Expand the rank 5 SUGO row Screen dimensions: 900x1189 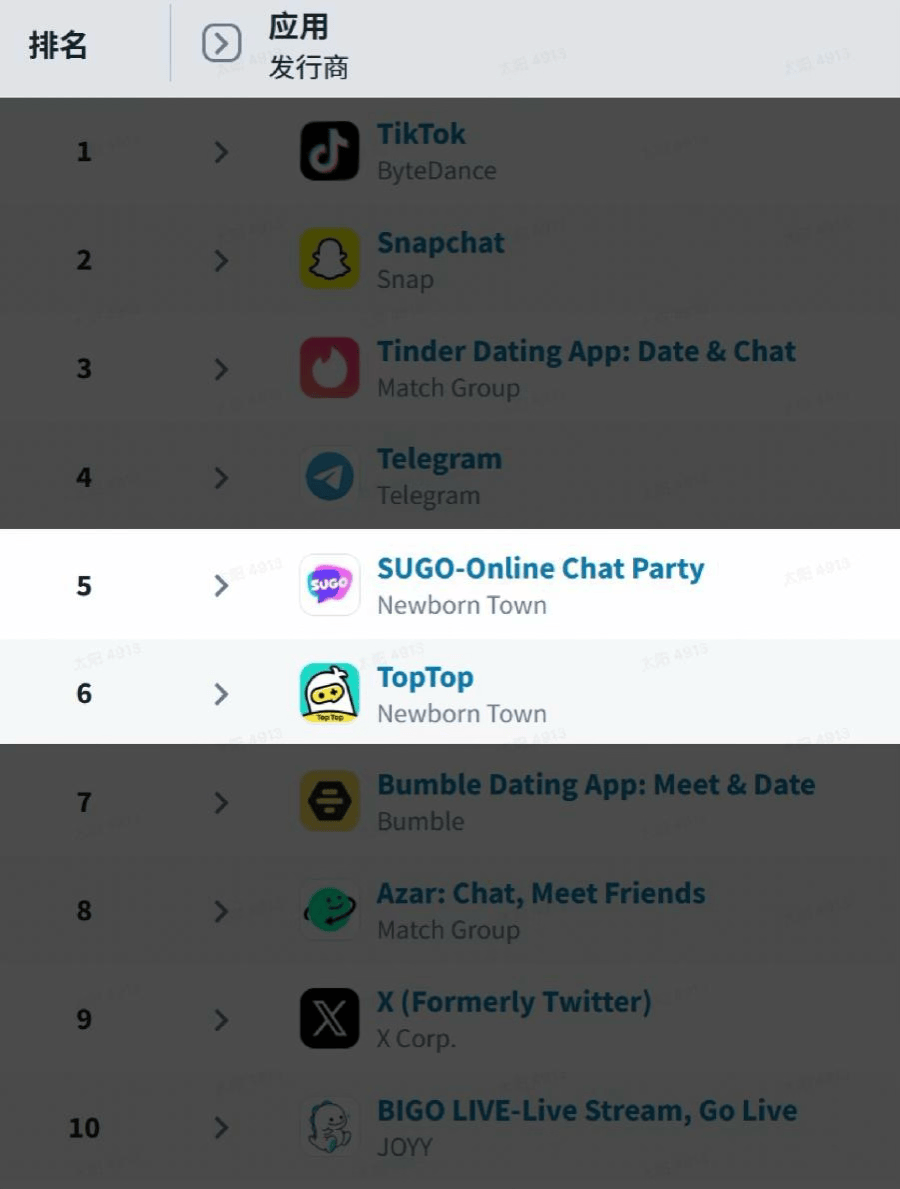[222, 586]
